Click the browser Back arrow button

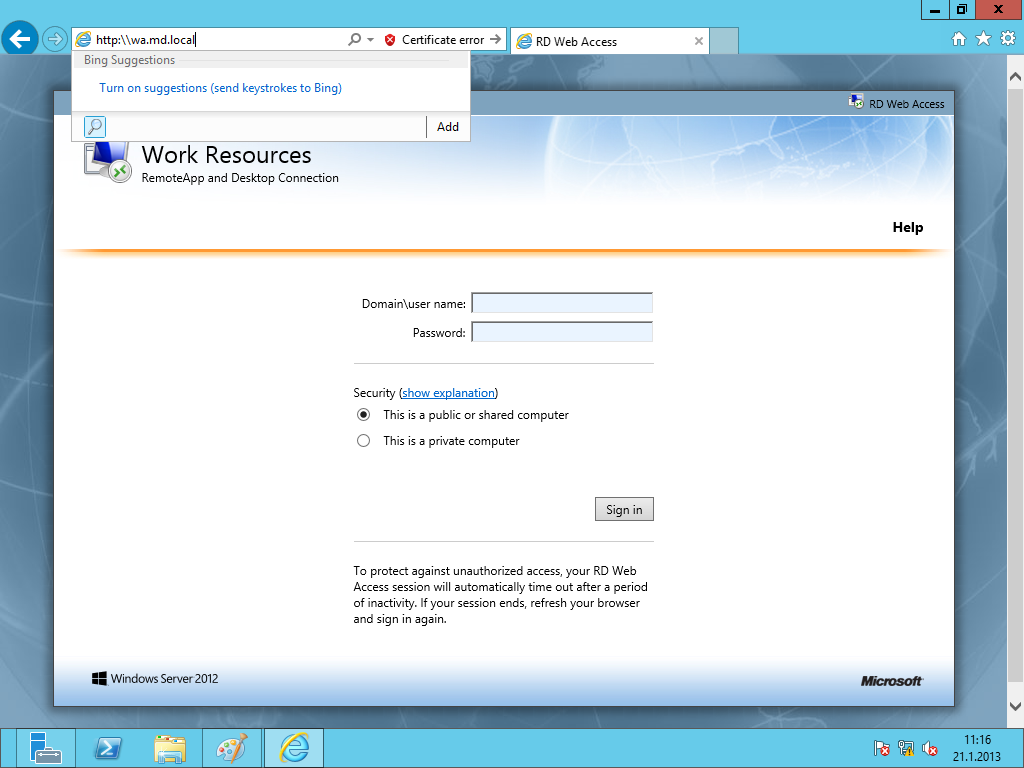coord(20,39)
